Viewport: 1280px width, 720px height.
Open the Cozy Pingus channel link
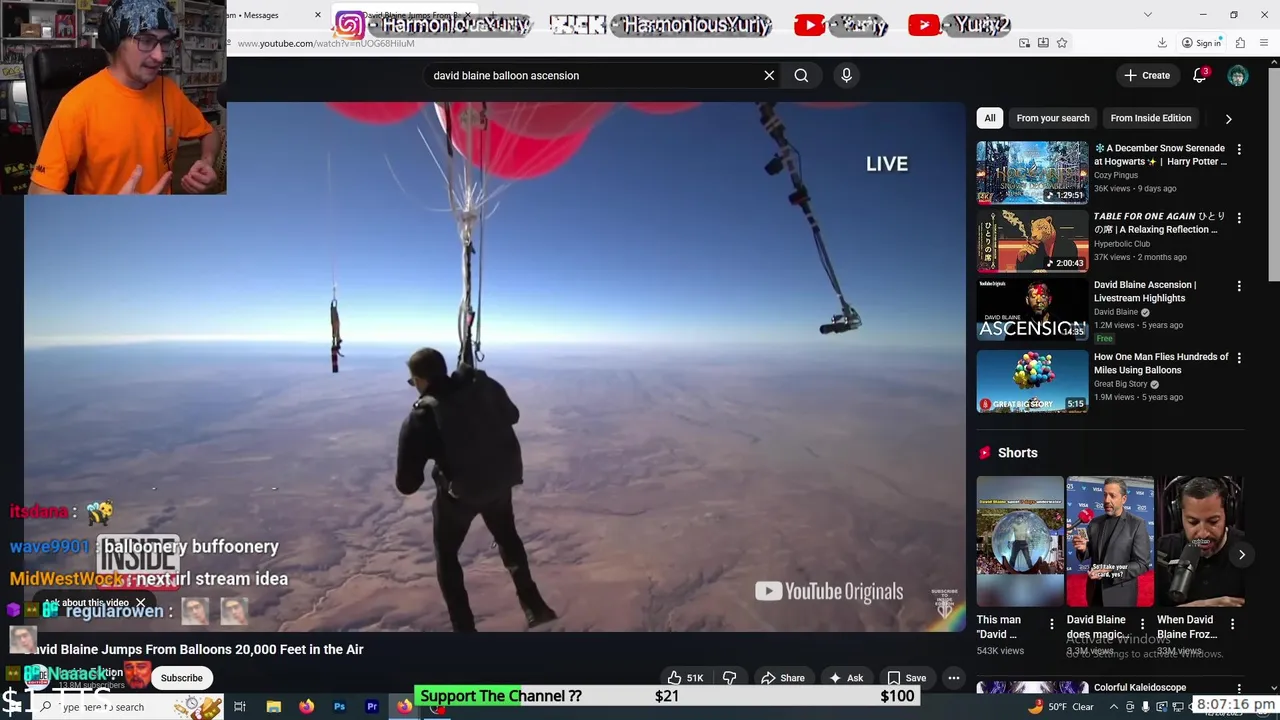tap(1115, 175)
